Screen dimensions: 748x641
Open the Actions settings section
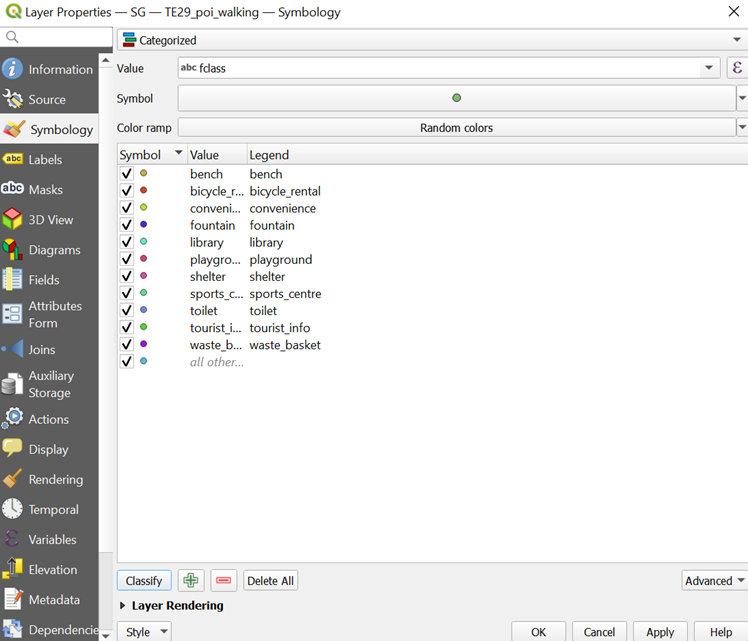coord(50,420)
